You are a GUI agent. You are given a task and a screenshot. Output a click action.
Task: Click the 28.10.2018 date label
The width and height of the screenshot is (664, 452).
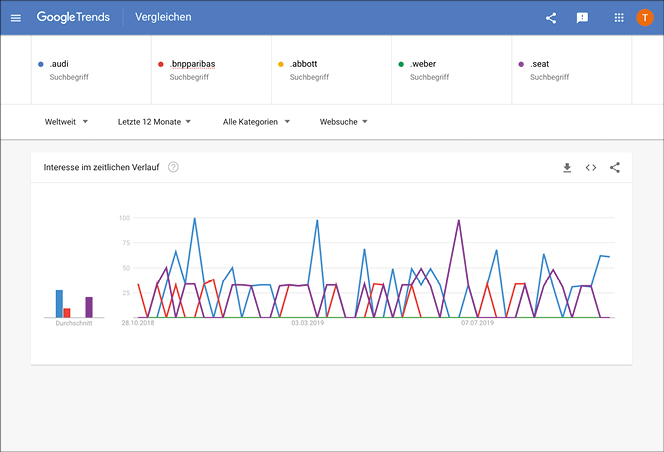click(138, 323)
